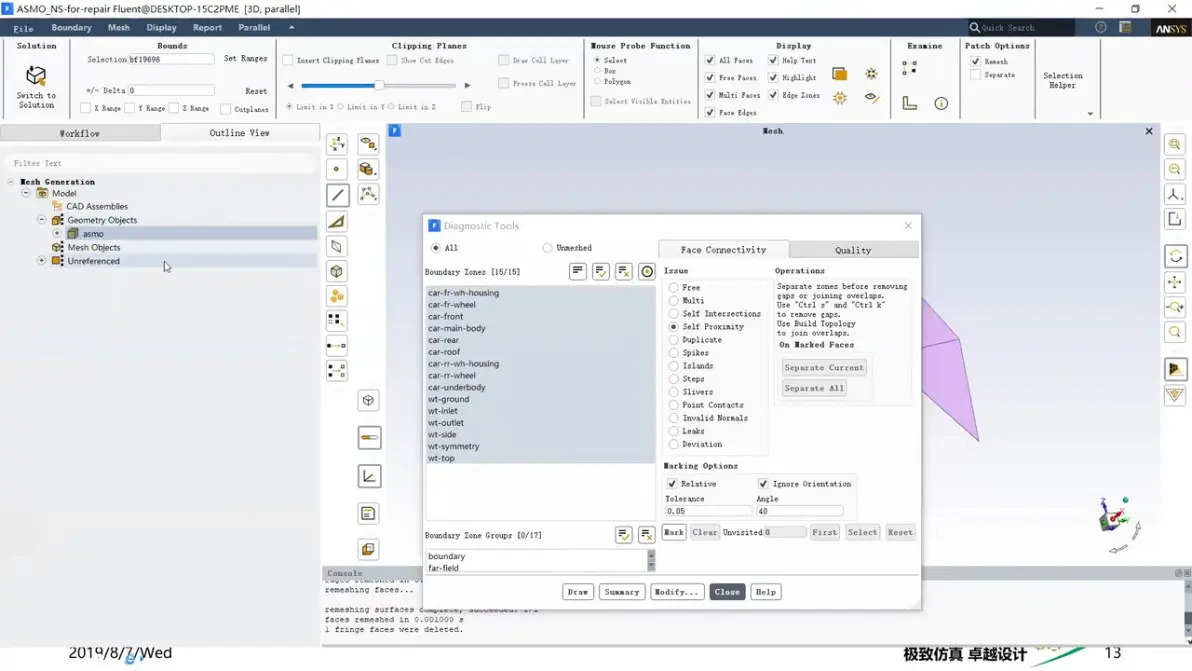
Task: Click the fit to window magnifier icon
Action: pyautogui.click(x=1175, y=332)
